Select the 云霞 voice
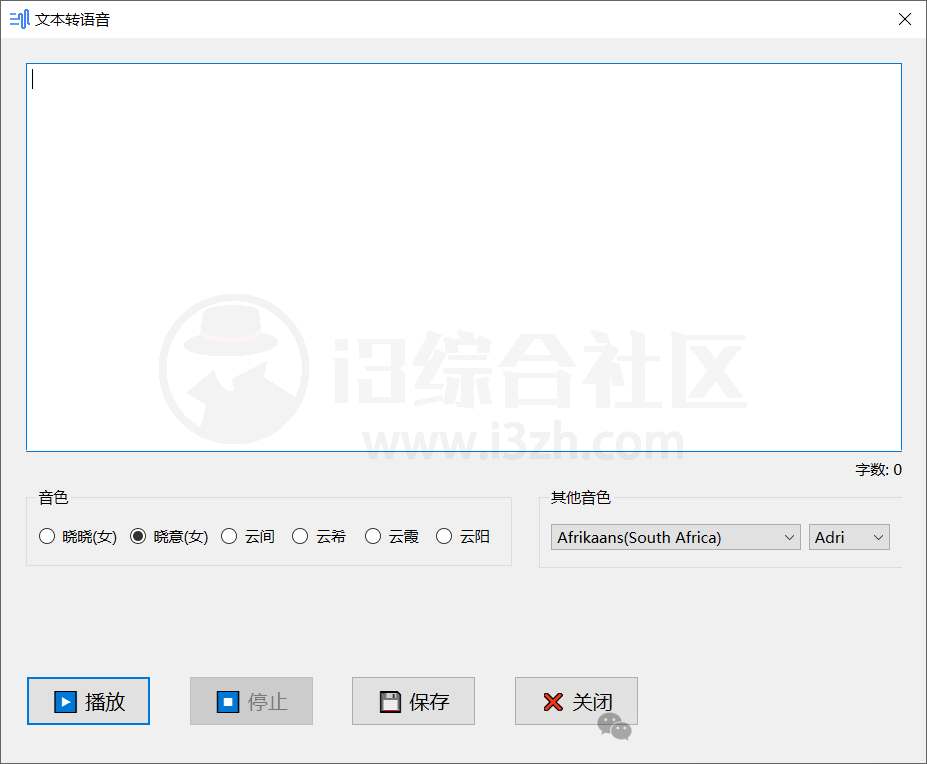The width and height of the screenshot is (927, 764). [x=372, y=536]
